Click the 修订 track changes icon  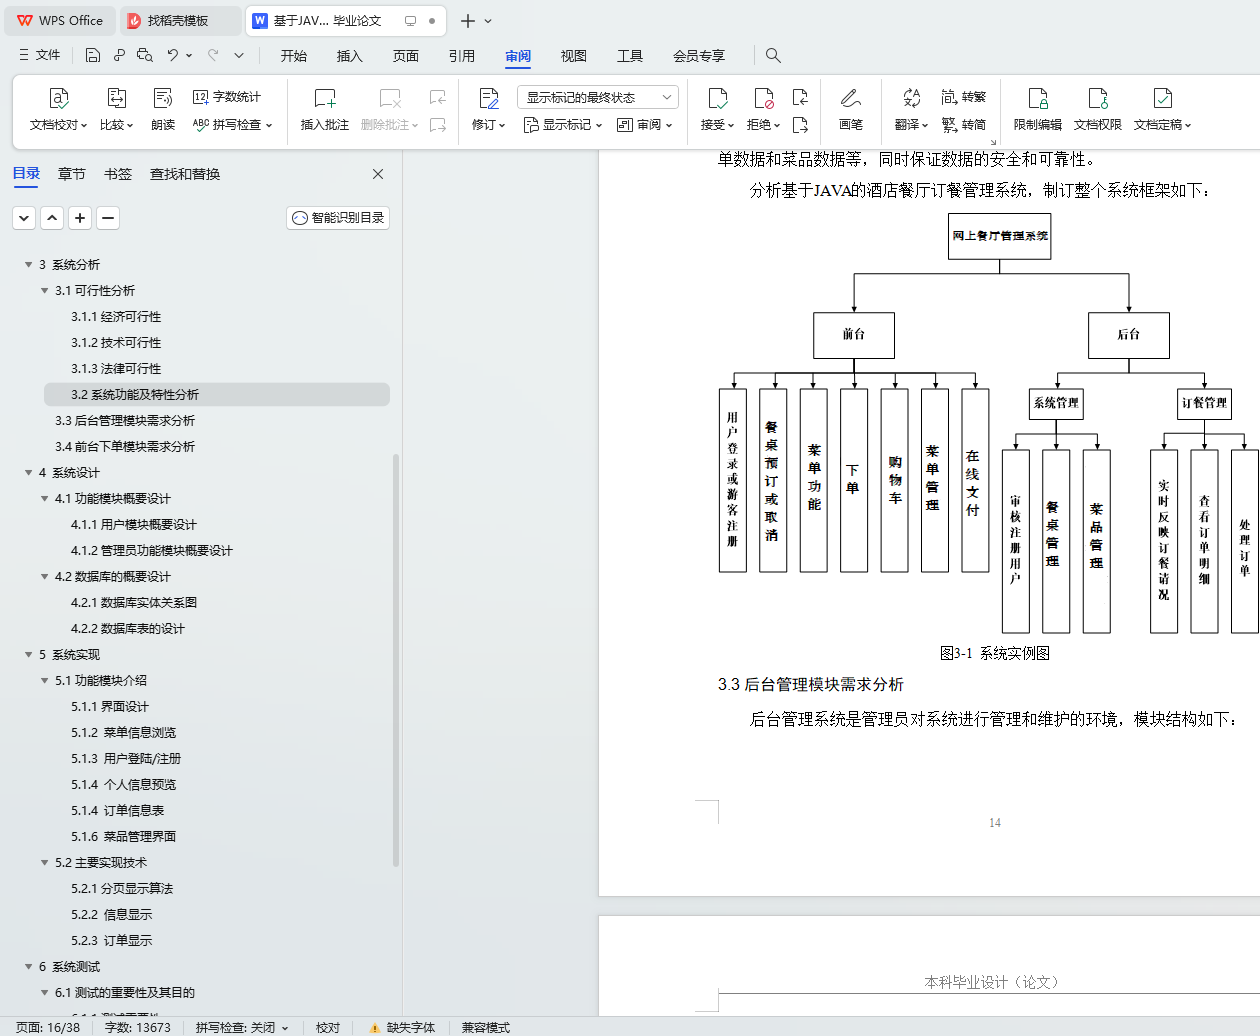pos(489,99)
